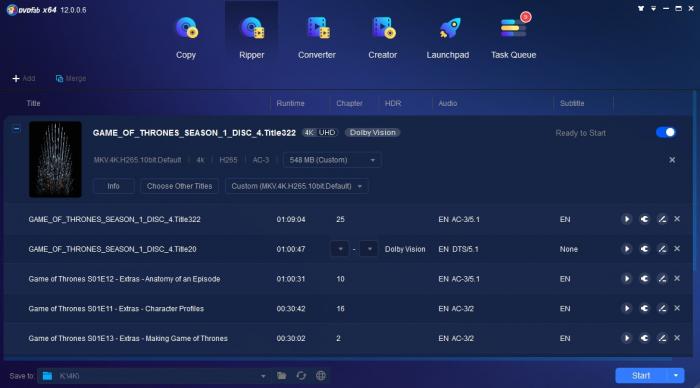Preview Title20 with play icon
This screenshot has width=700, height=388.
click(626, 249)
